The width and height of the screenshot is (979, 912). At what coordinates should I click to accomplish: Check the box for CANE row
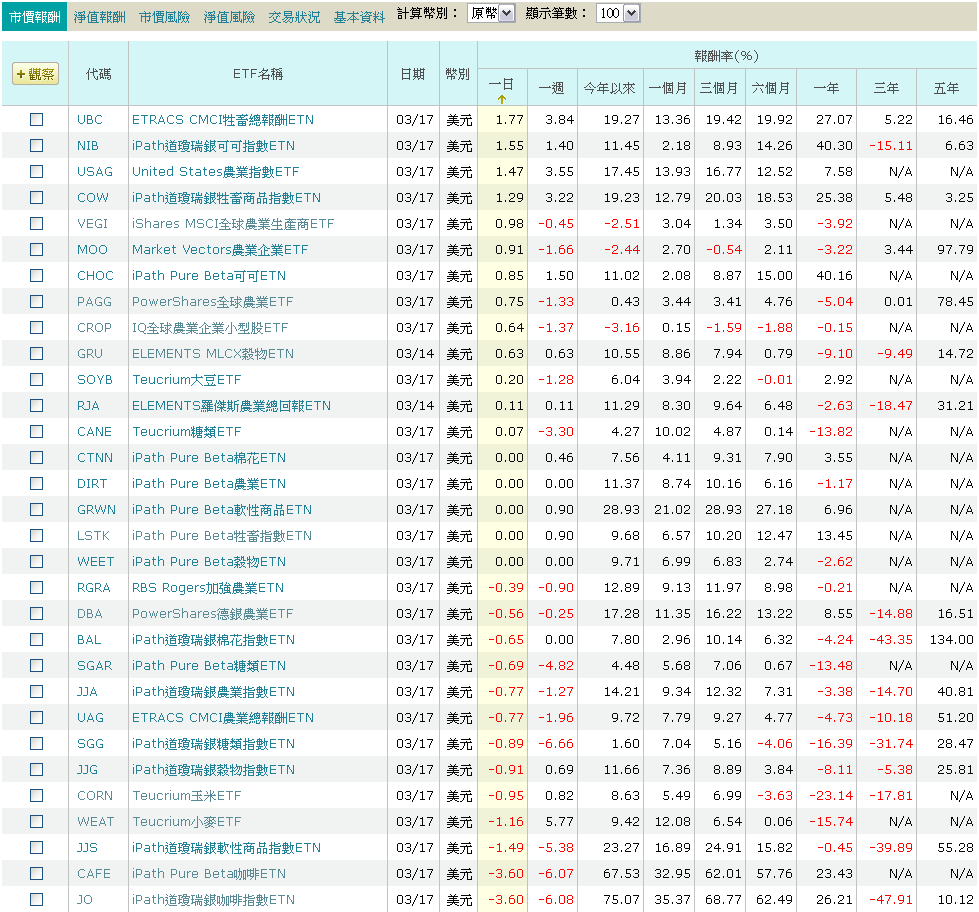[36, 431]
